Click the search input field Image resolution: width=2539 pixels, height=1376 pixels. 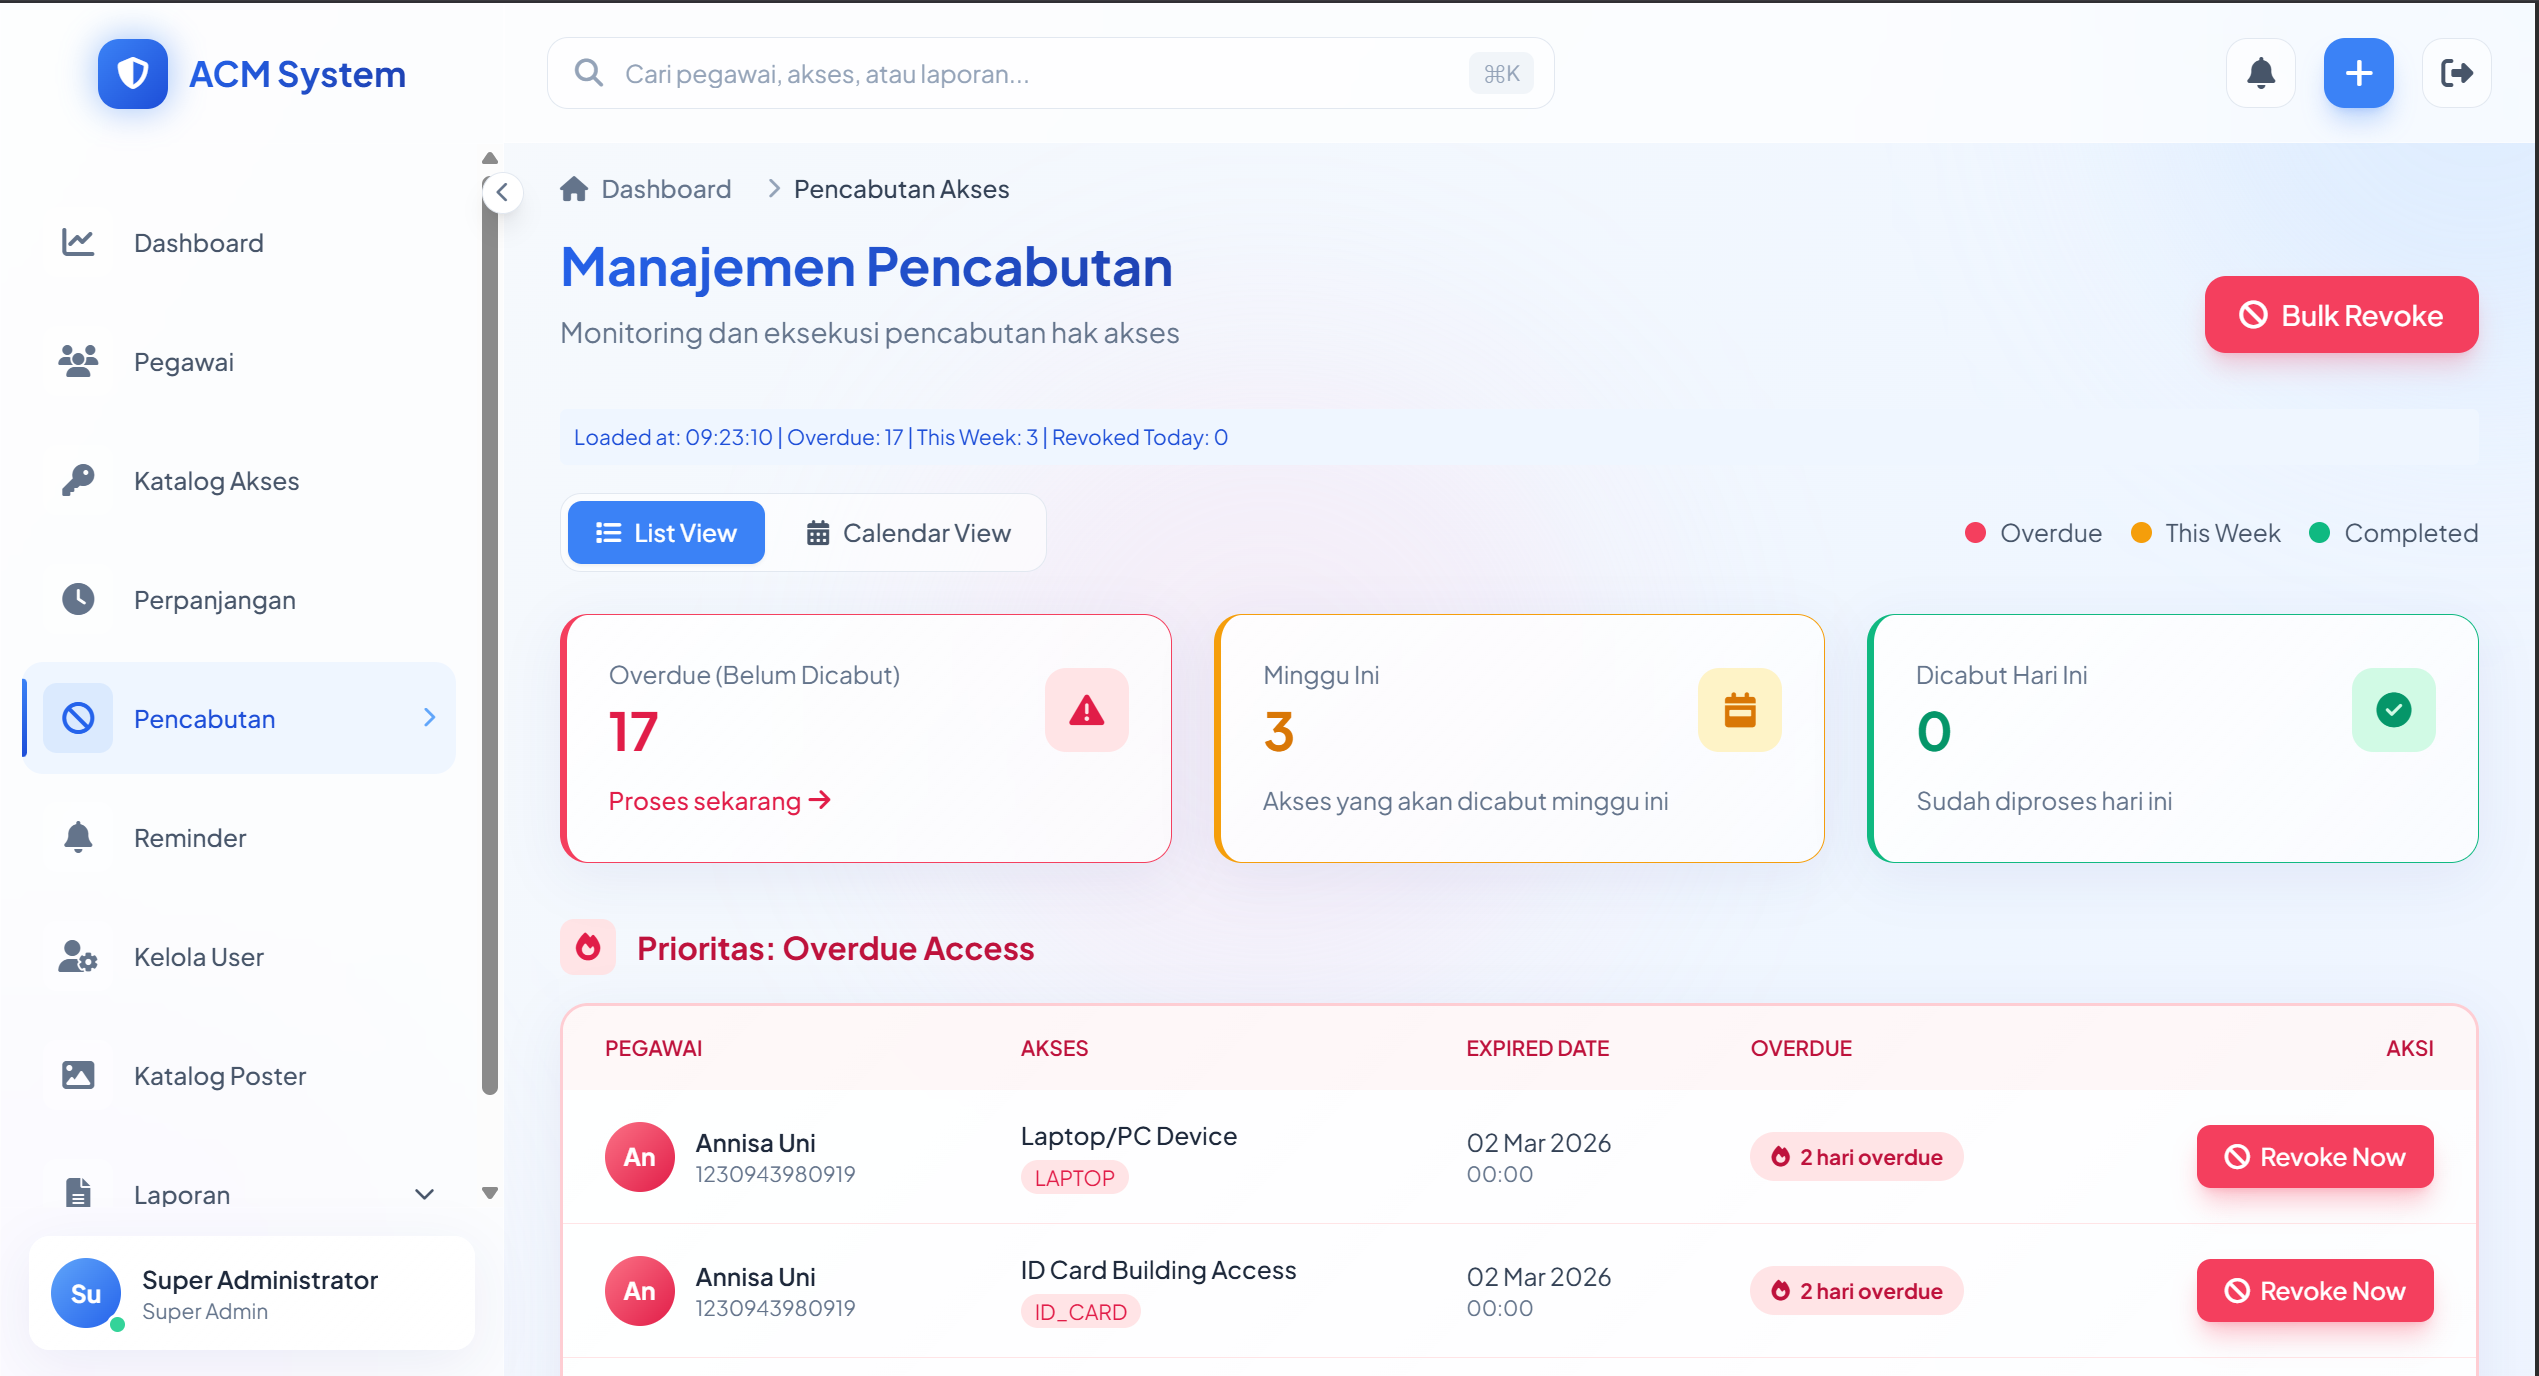pos(1040,74)
